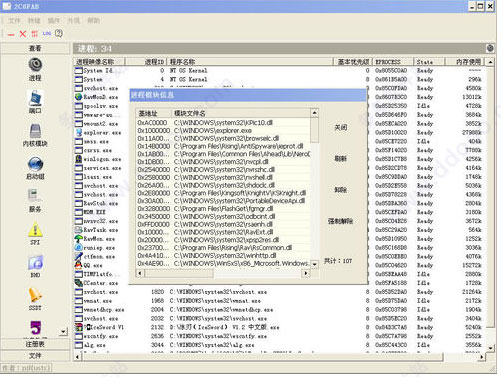Select the alg.exe process row
Image resolution: width=501 pixels, height=377 pixels.
279,345
